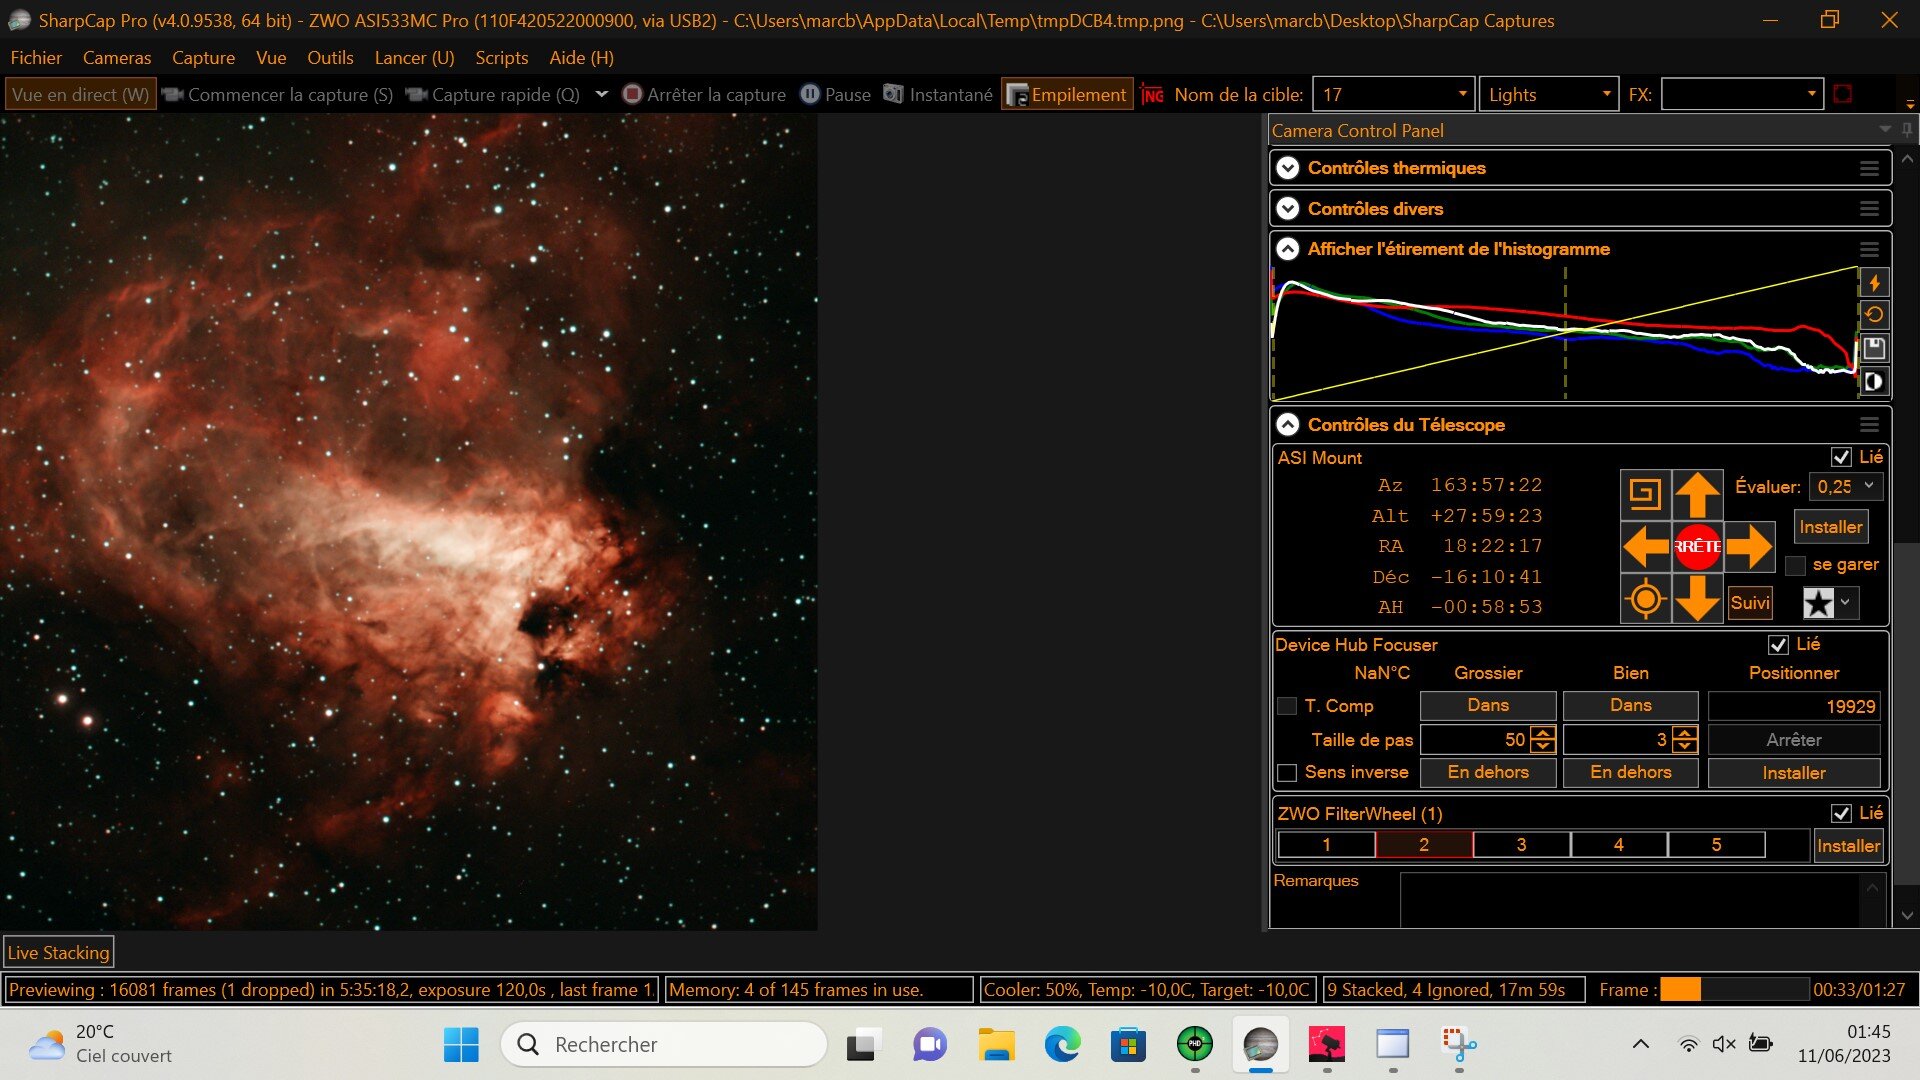Screen dimensions: 1920x1080
Task: Click the right arrow to move mount
Action: click(x=1748, y=547)
